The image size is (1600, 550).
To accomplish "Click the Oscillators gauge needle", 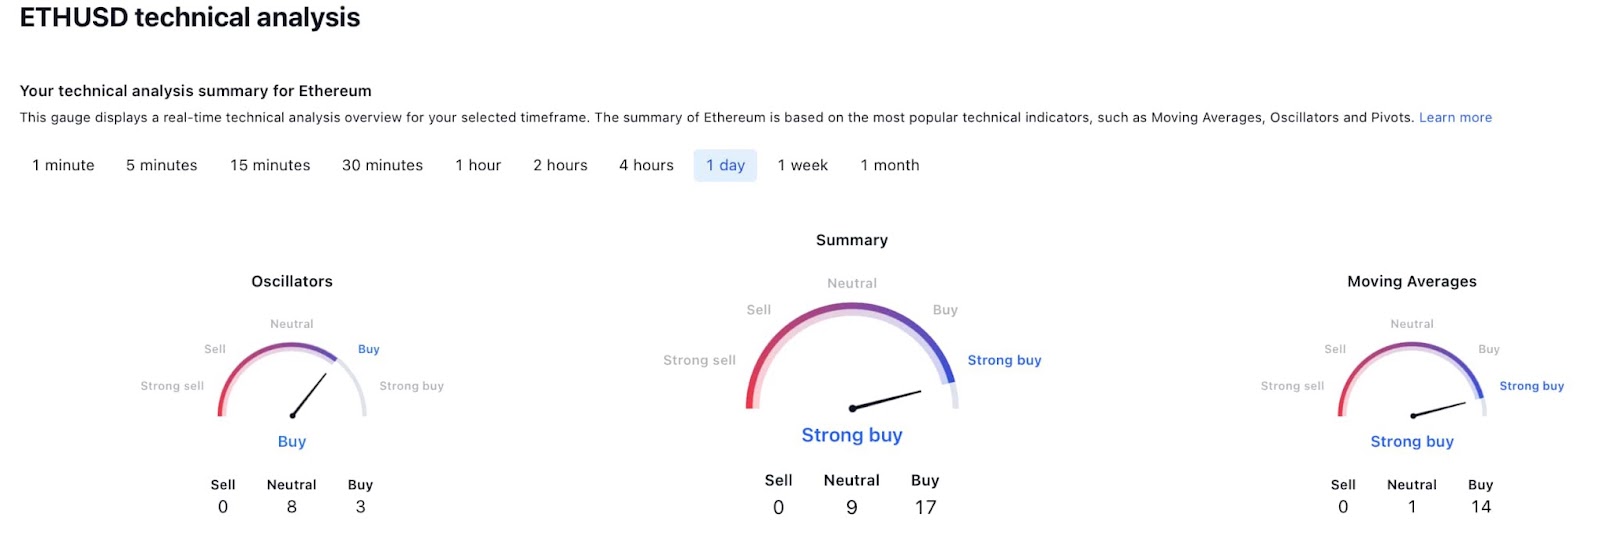I will click(x=309, y=395).
